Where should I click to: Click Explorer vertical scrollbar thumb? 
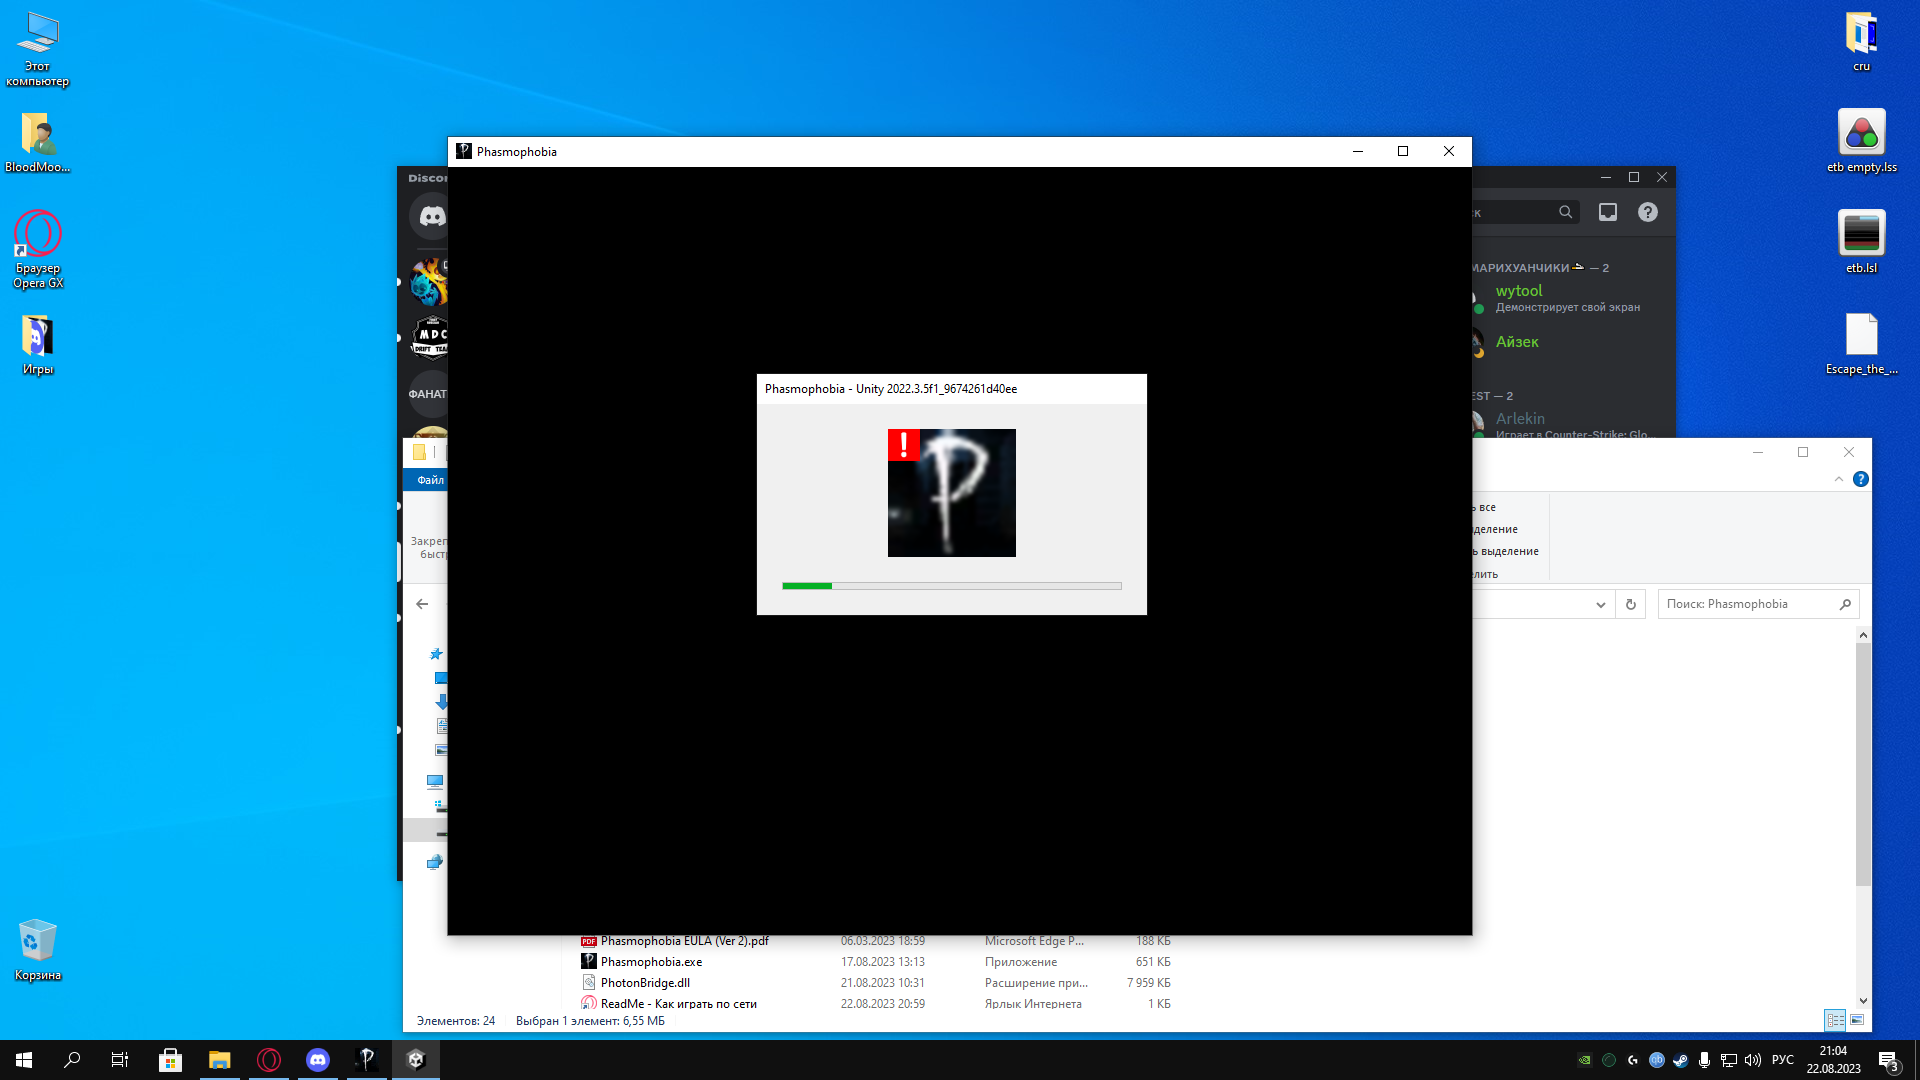pyautogui.click(x=1863, y=765)
